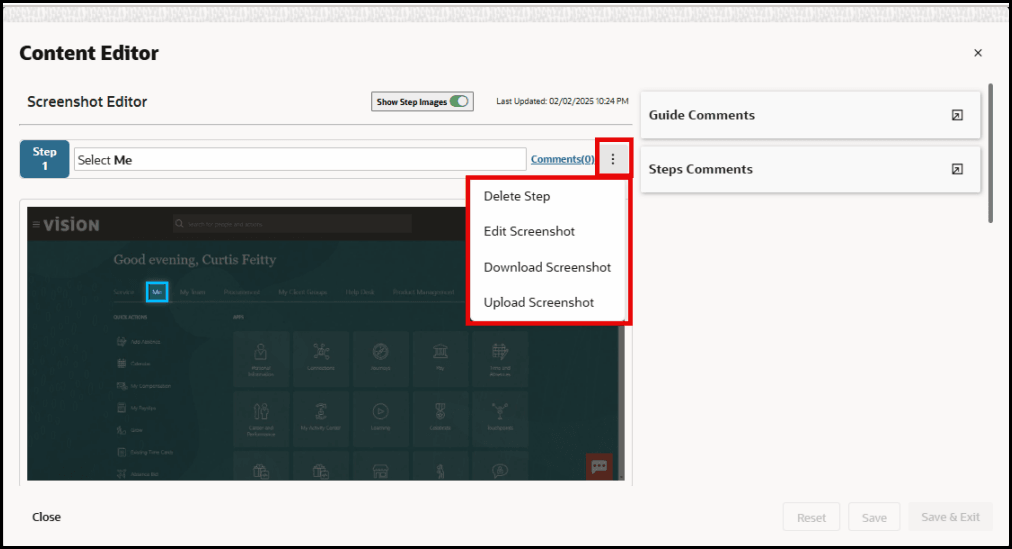Open the Comments(0) link
Viewport: 1012px width, 549px height.
pyautogui.click(x=562, y=159)
